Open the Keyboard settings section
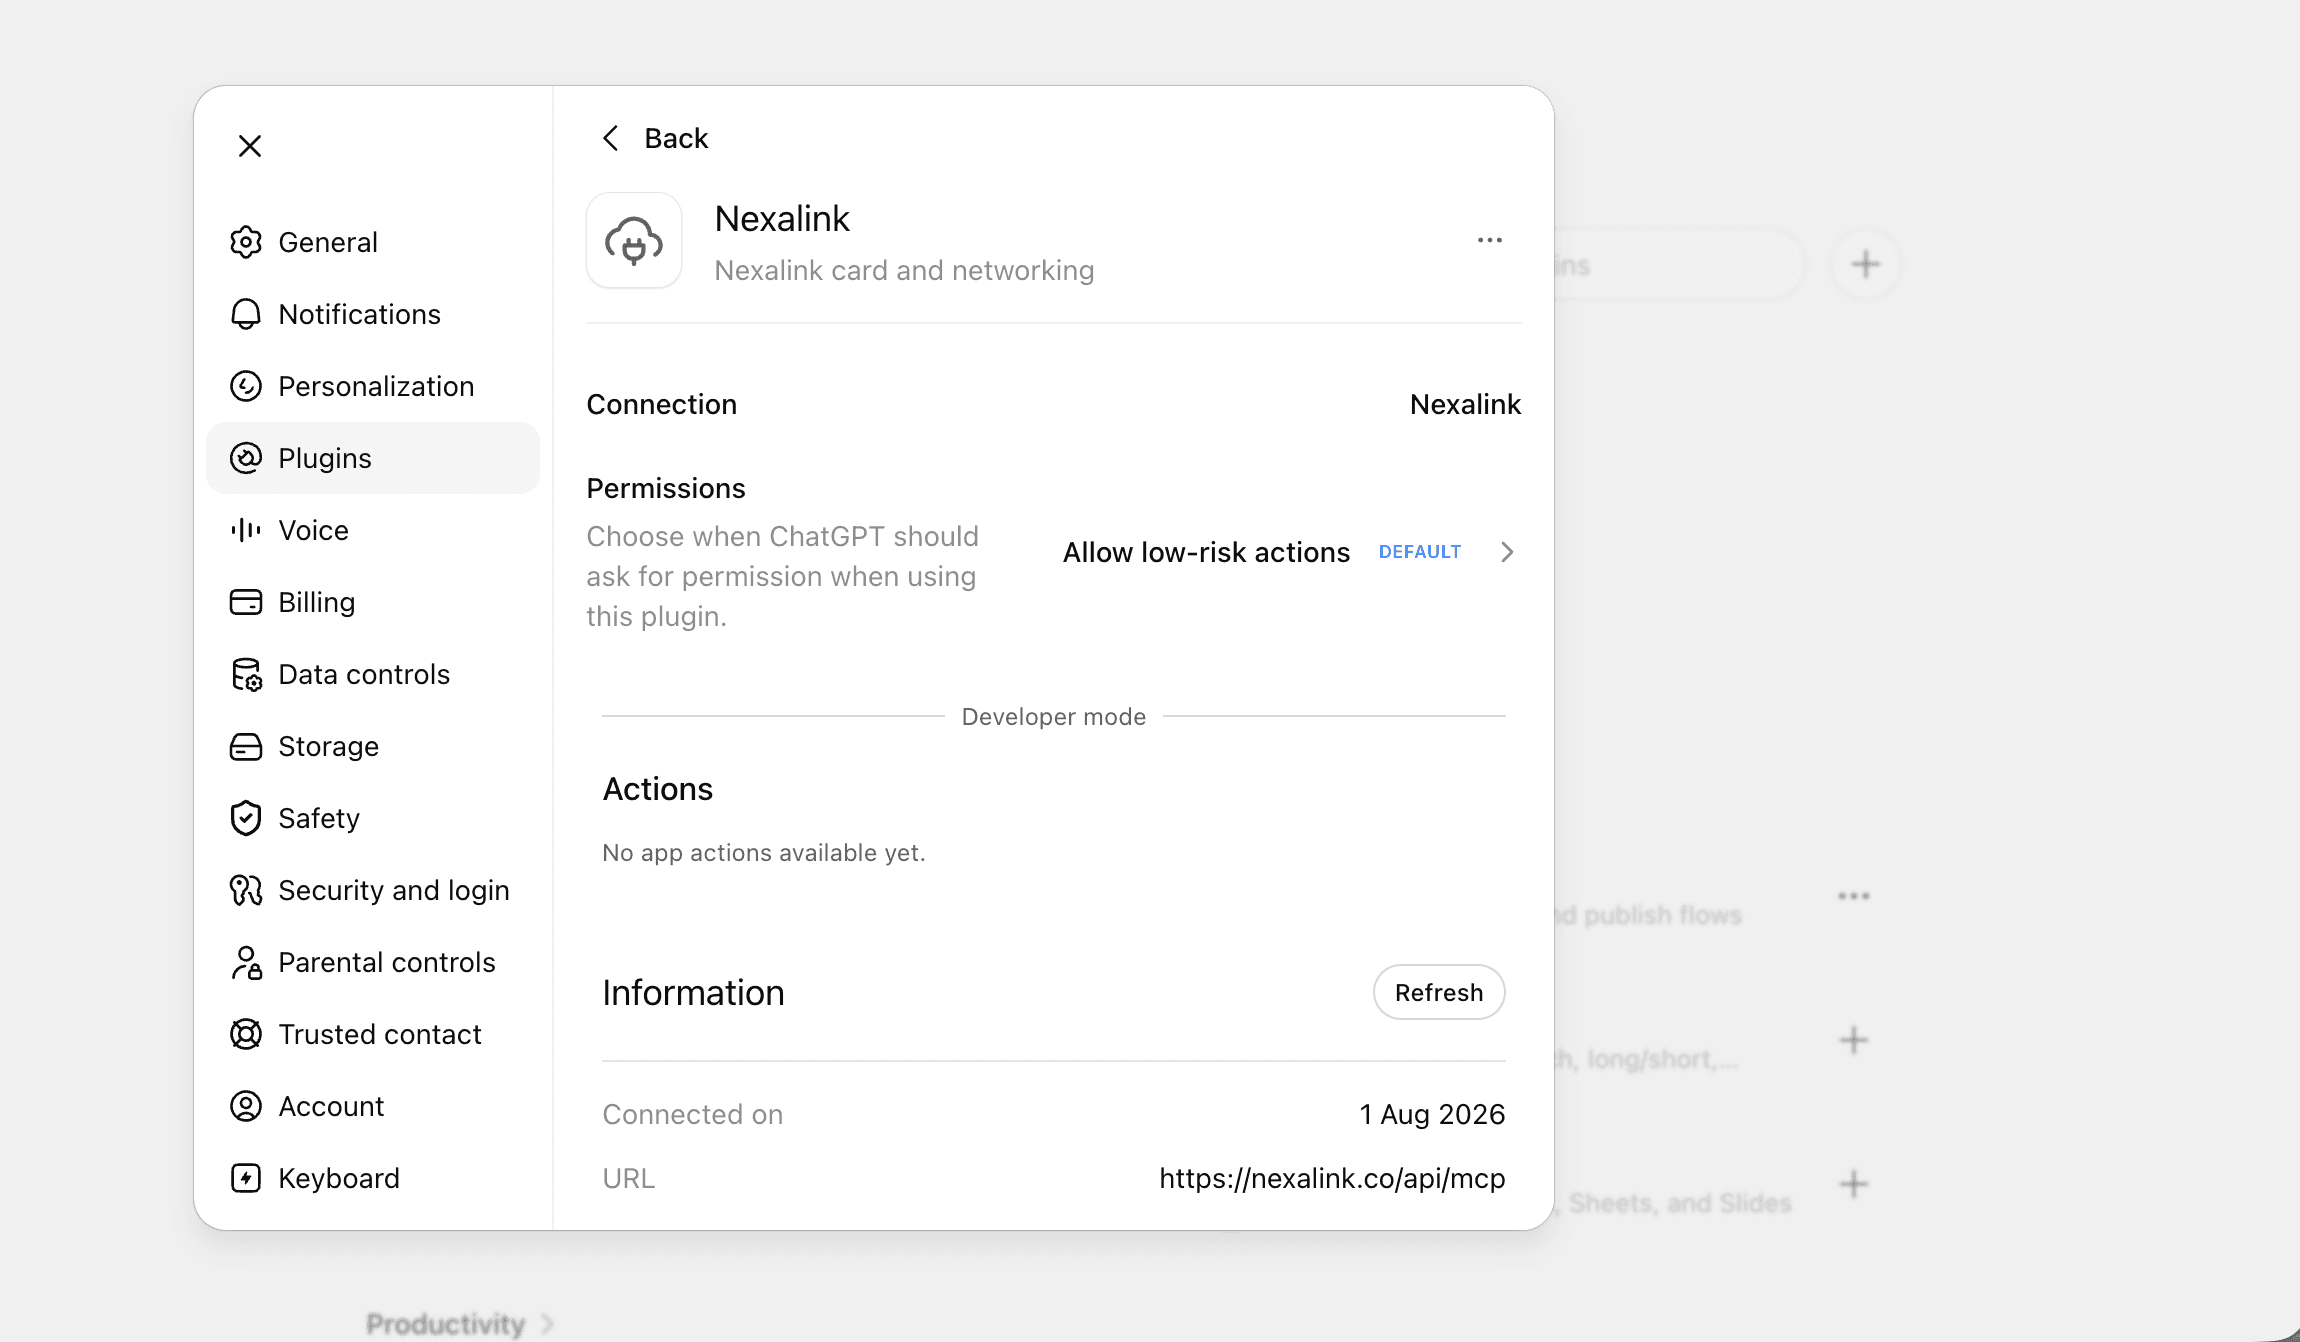Viewport: 2300px width, 1342px height. pos(373,1178)
